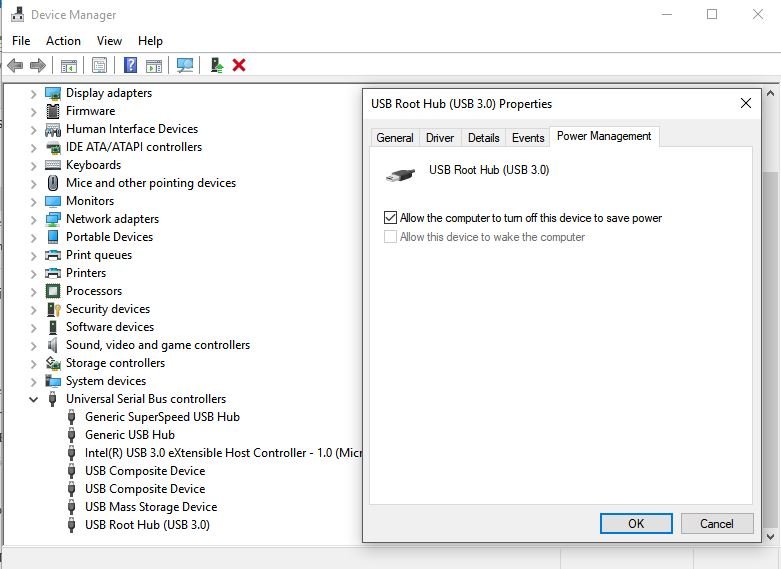The height and width of the screenshot is (569, 781).
Task: Expand the Network adapters node
Action: coord(33,220)
